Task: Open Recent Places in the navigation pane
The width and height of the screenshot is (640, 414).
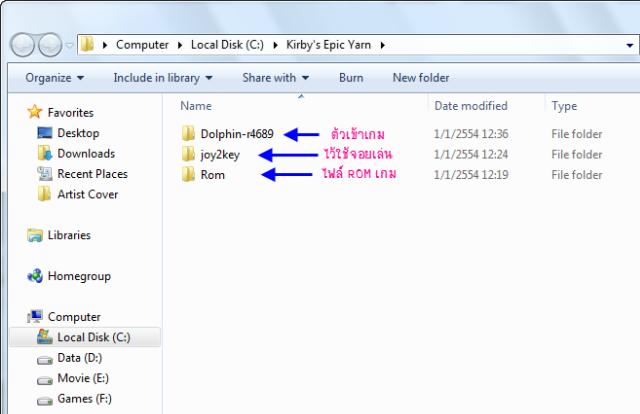Action: point(92,174)
